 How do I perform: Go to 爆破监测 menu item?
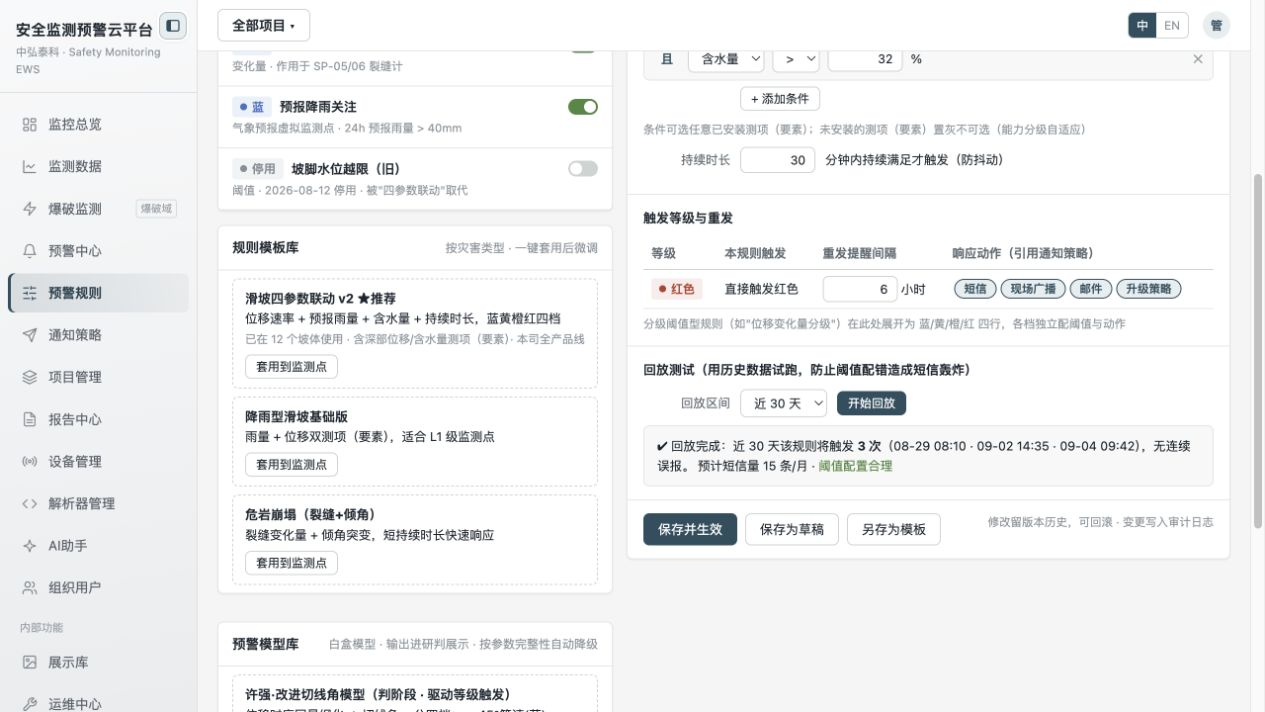[98, 209]
